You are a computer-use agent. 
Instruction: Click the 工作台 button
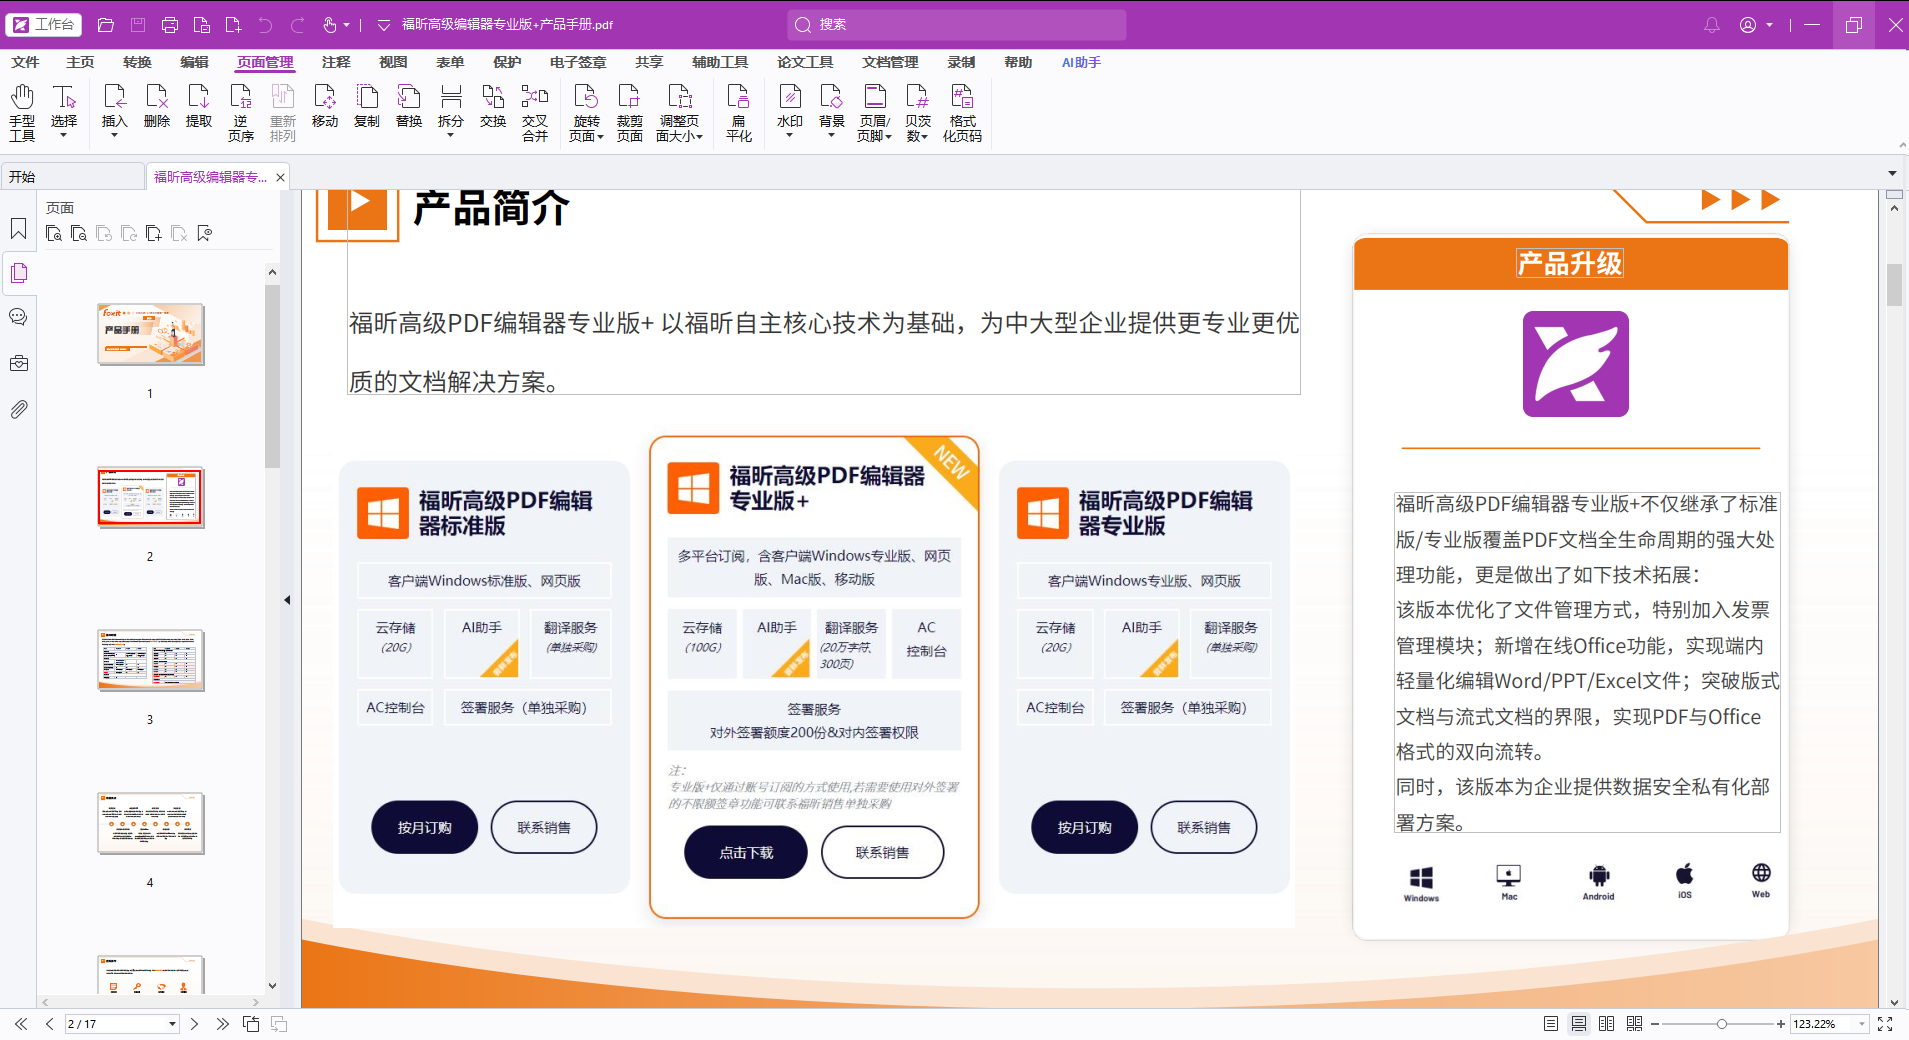tap(44, 24)
